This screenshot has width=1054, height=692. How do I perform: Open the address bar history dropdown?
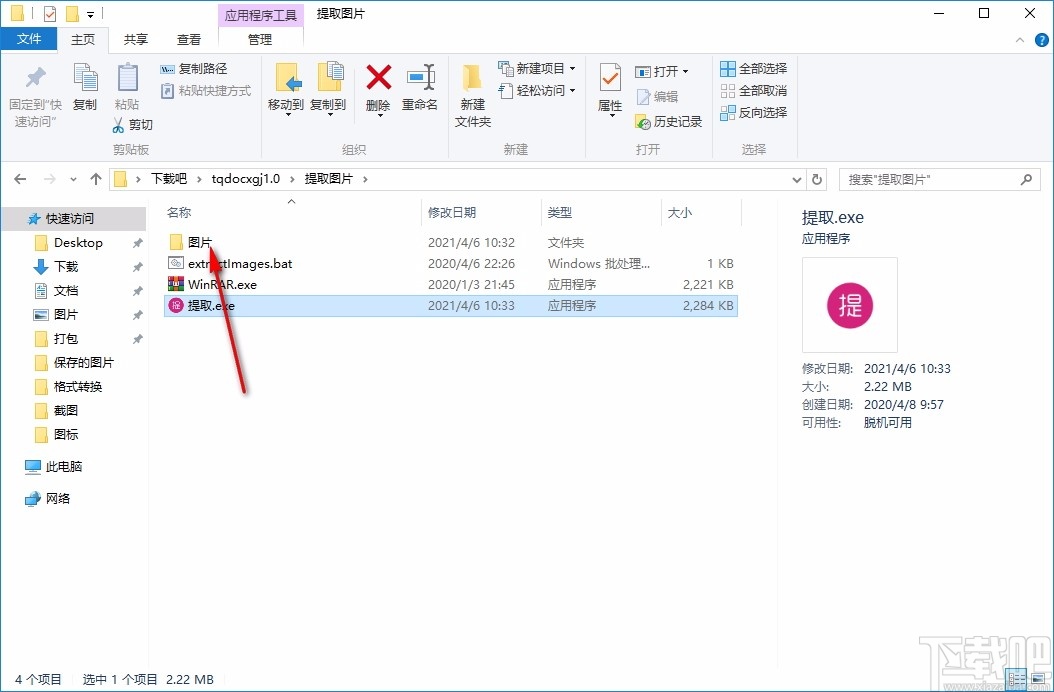pyautogui.click(x=797, y=180)
